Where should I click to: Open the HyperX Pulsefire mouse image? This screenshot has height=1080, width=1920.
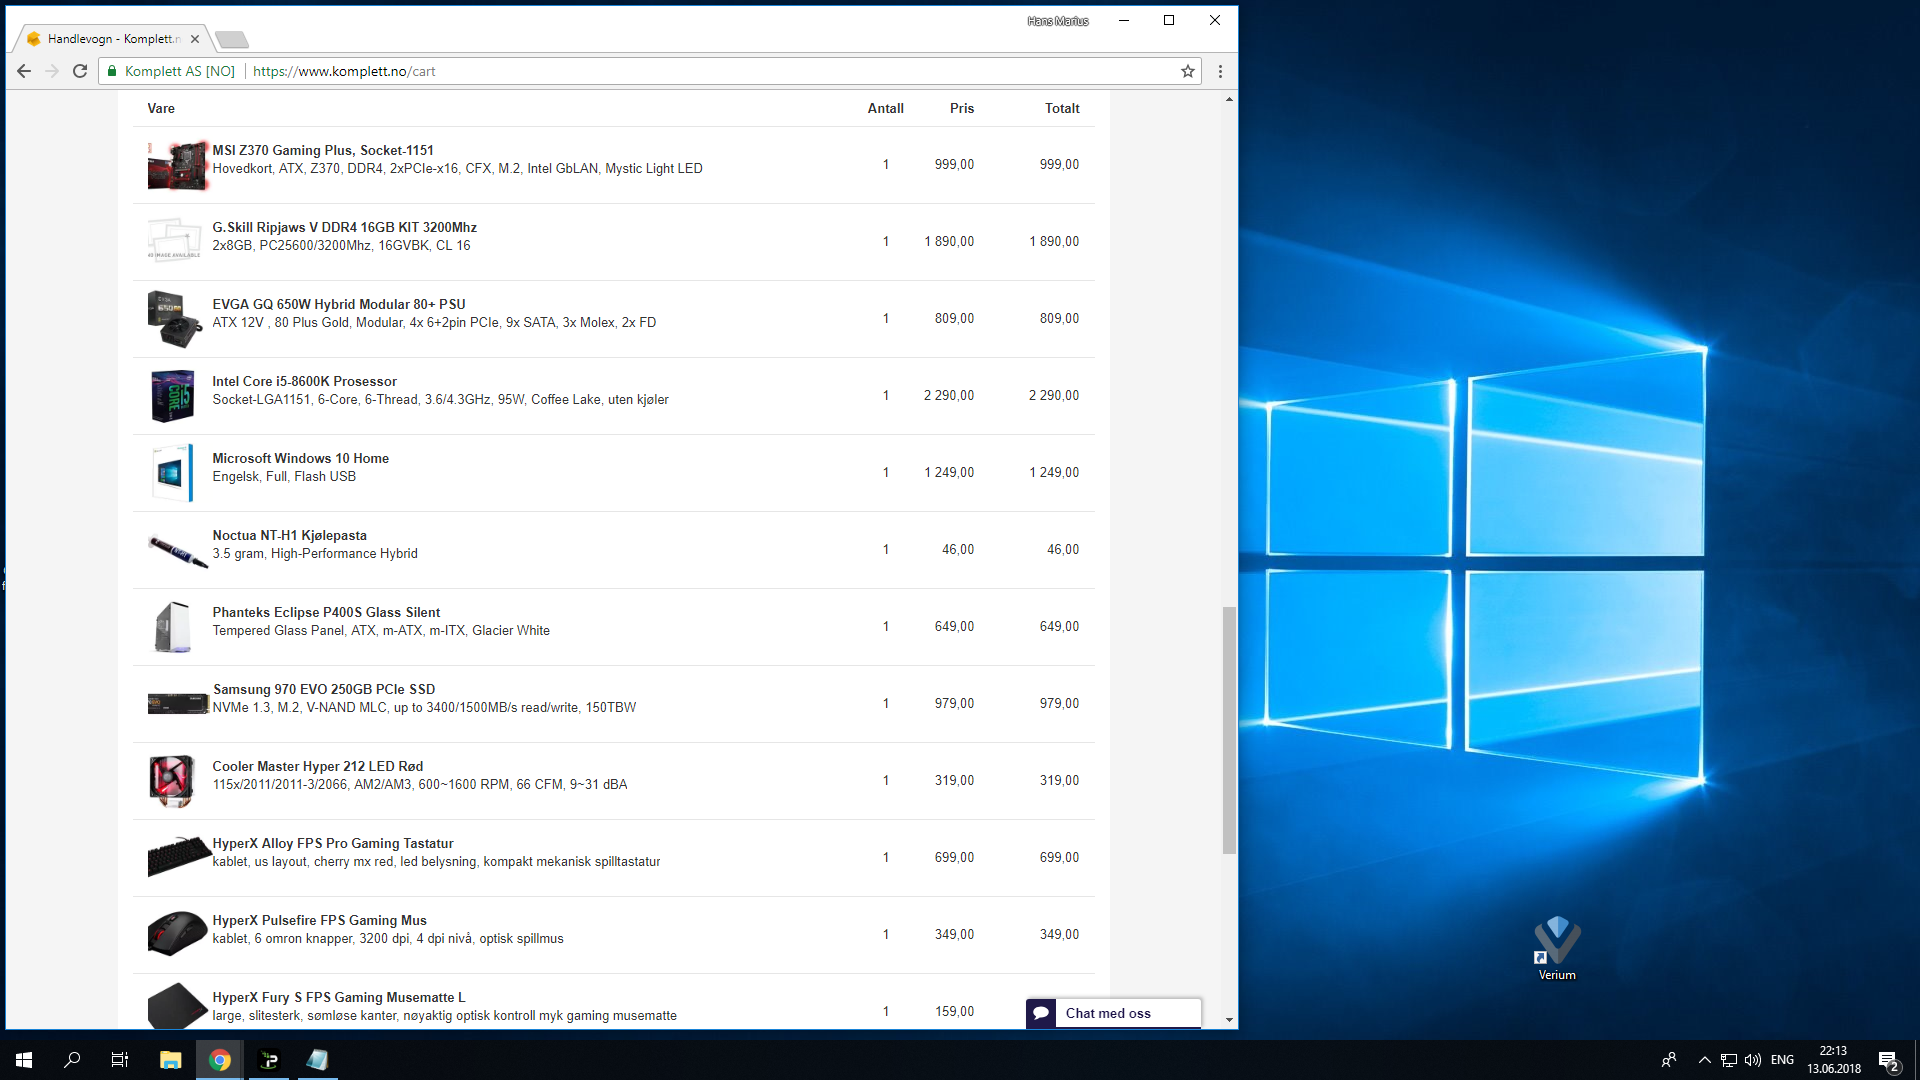click(178, 934)
